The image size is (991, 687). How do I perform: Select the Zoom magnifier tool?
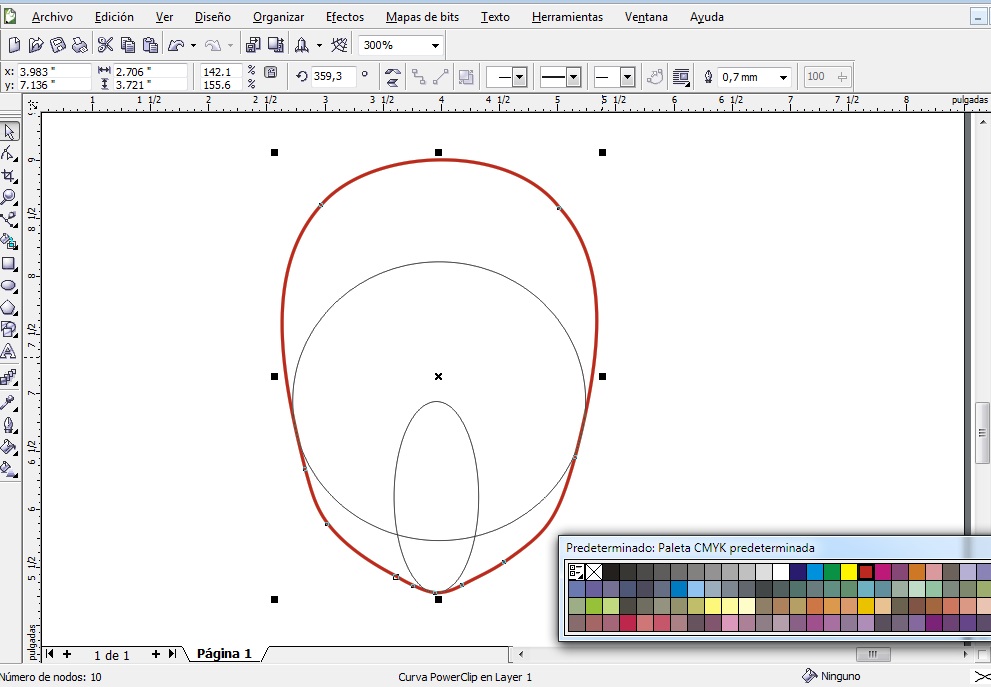[9, 197]
